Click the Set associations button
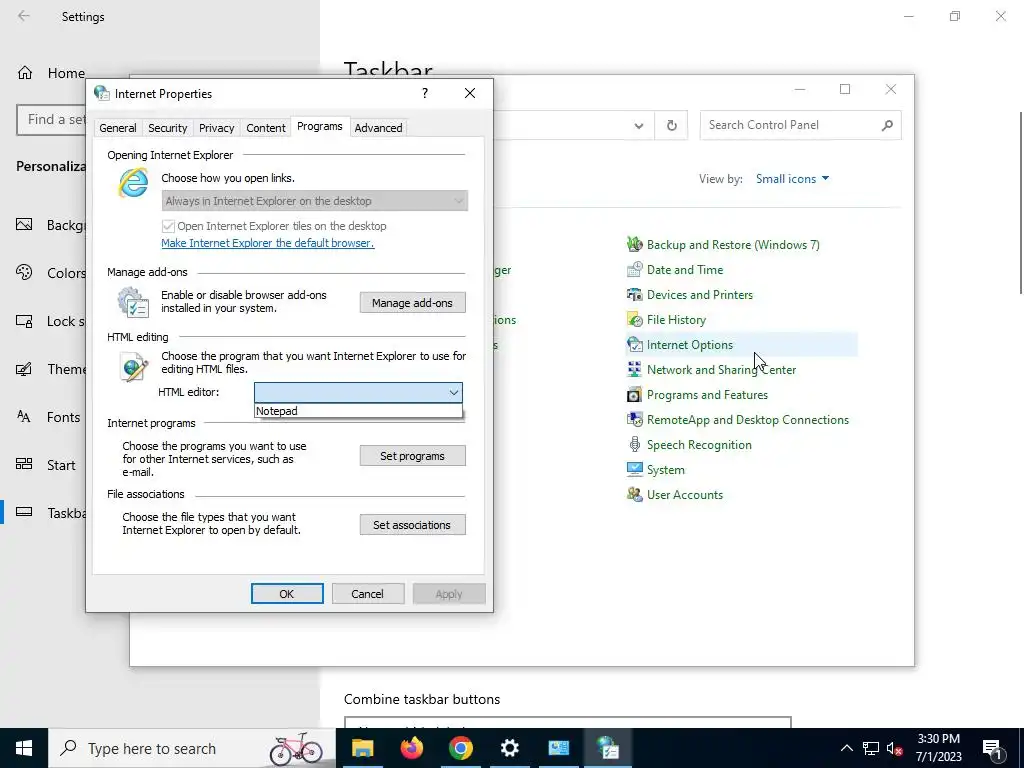This screenshot has width=1024, height=768. pos(413,525)
